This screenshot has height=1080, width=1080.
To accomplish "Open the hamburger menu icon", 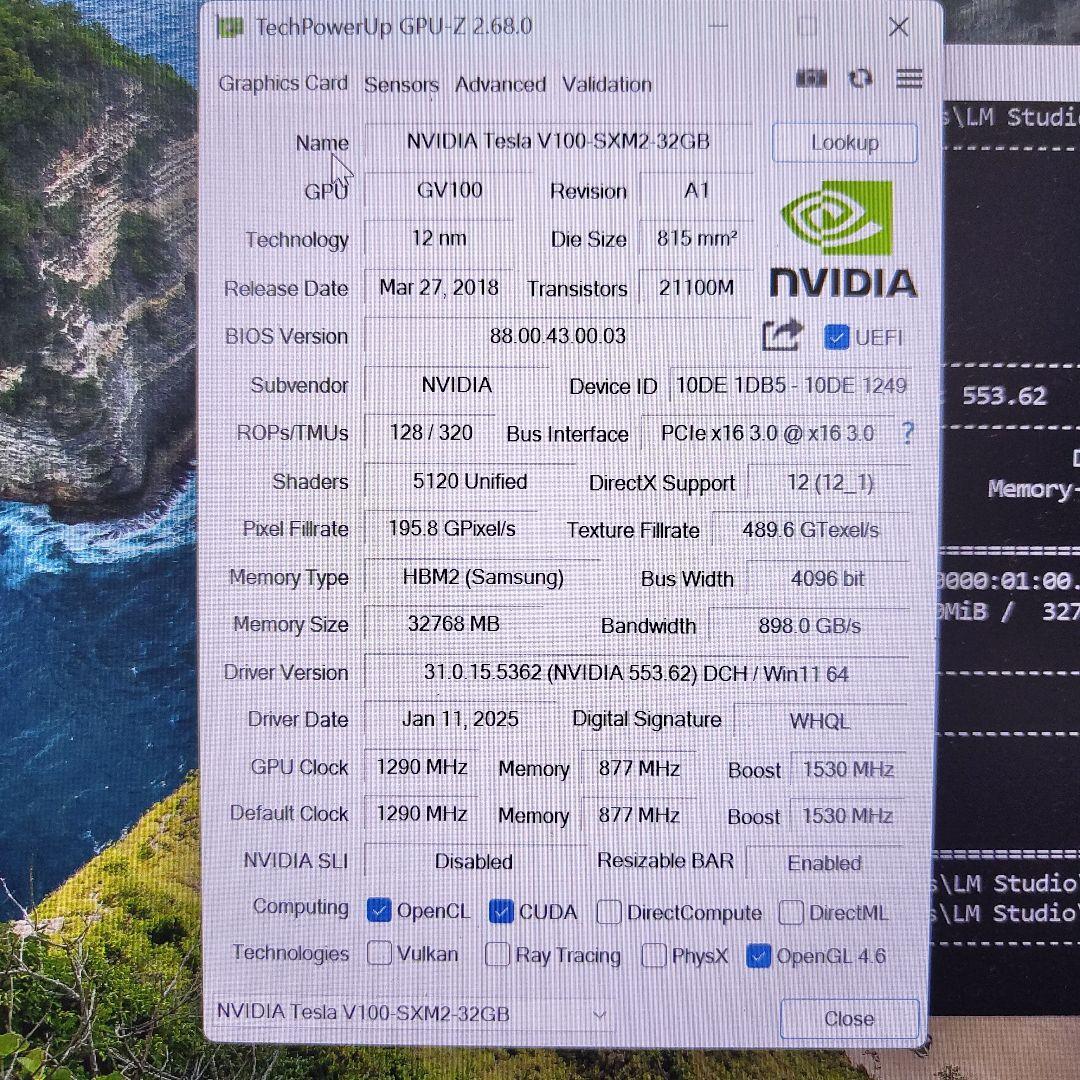I will coord(908,78).
